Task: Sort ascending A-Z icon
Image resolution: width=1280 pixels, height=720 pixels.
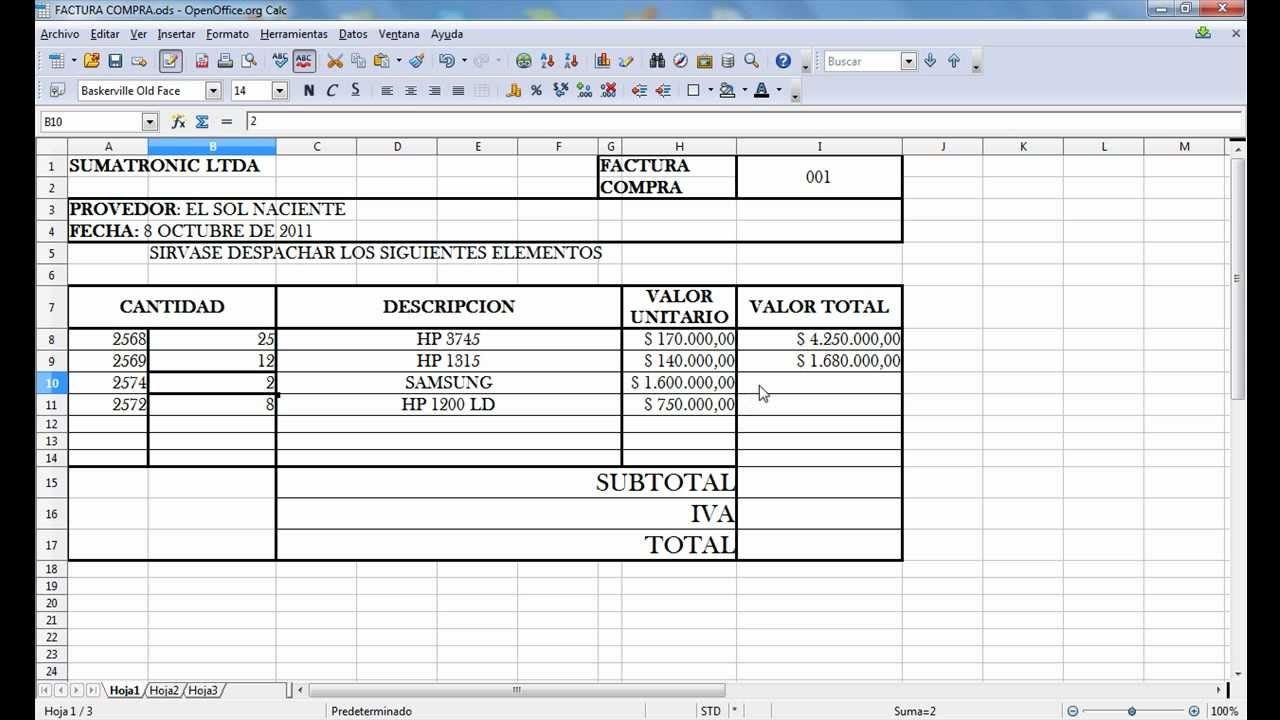Action: click(547, 61)
